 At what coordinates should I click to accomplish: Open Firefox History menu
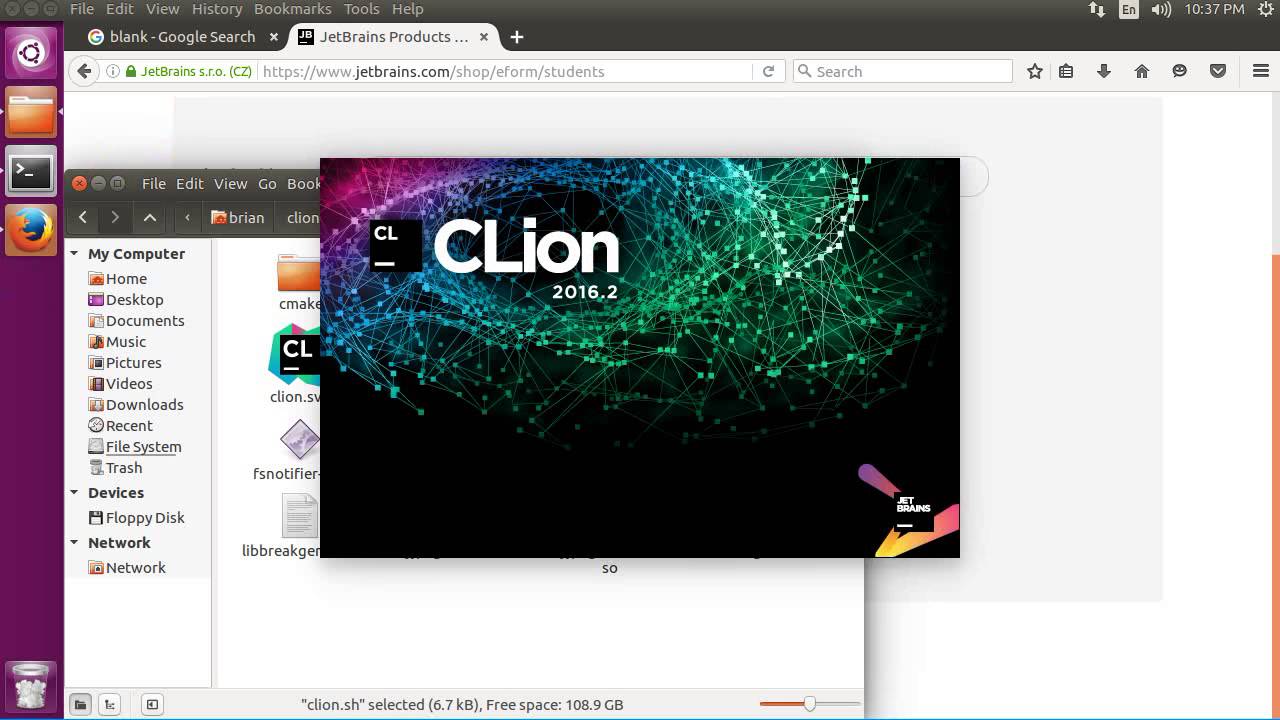click(x=217, y=9)
